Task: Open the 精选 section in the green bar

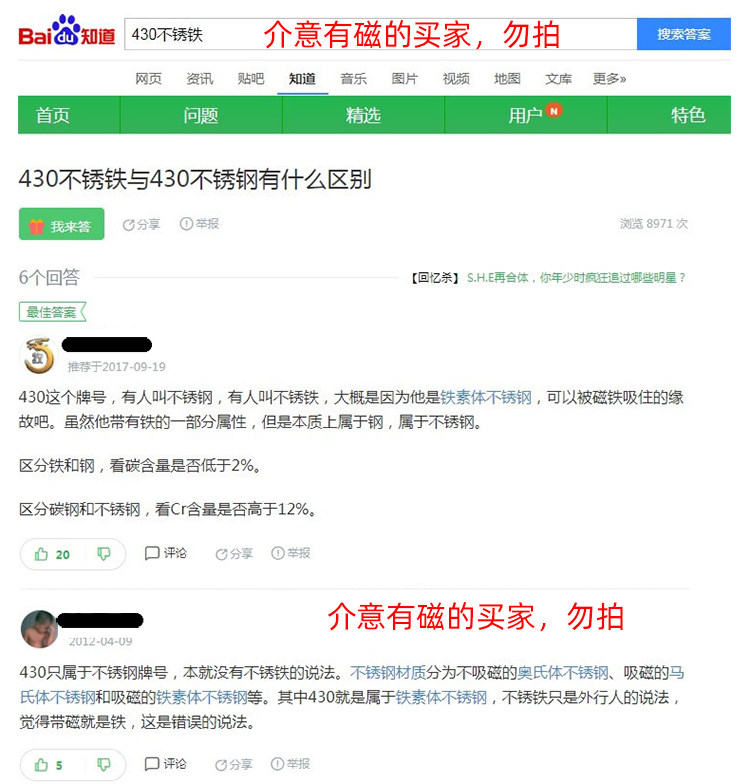Action: tap(364, 115)
